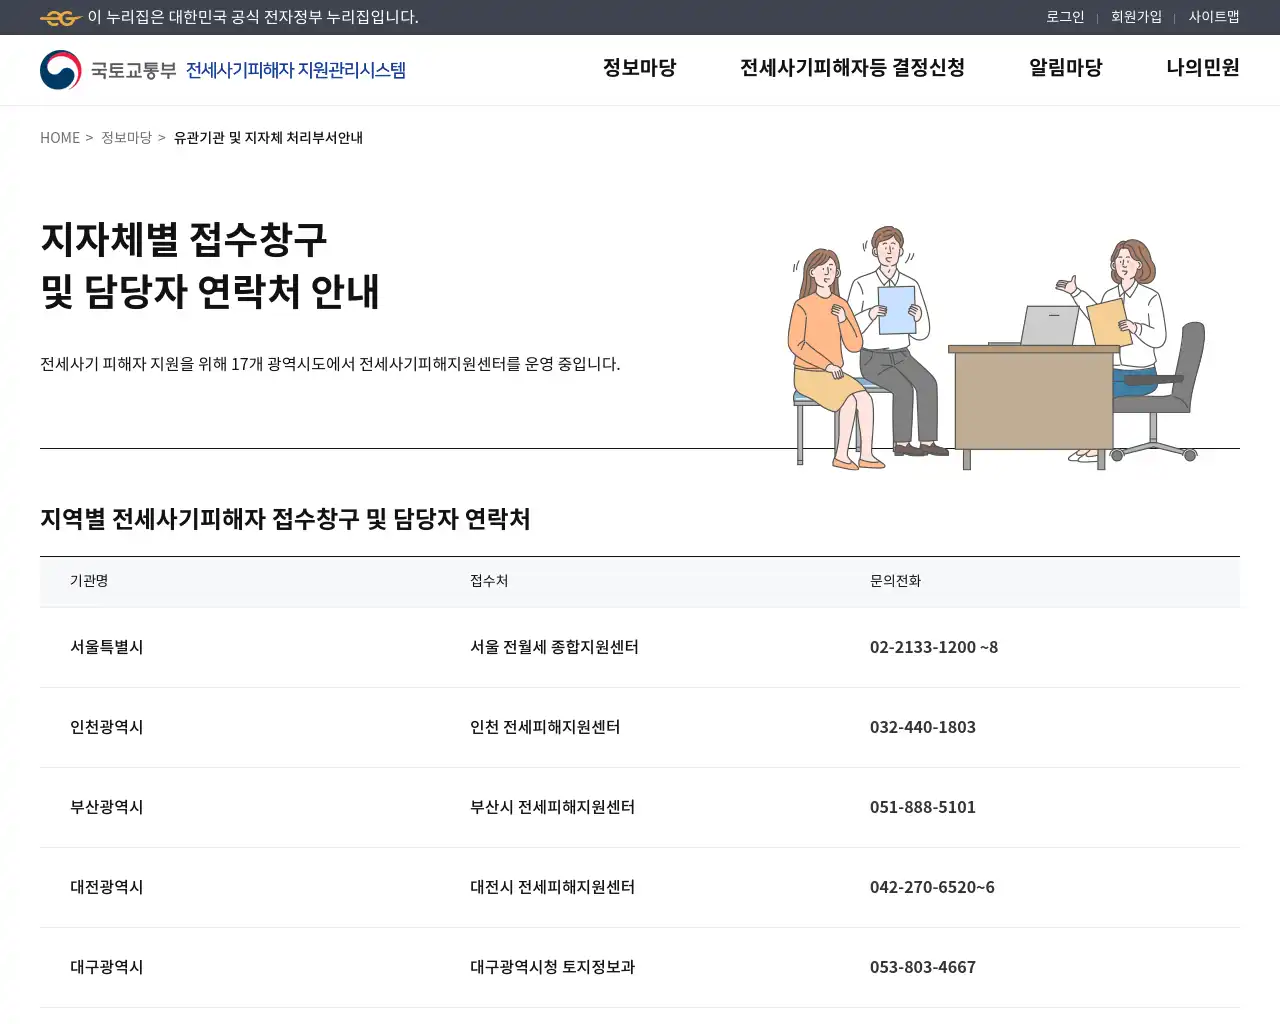The image size is (1280, 1024).
Task: Click the 접수처 column header
Action: tap(489, 581)
